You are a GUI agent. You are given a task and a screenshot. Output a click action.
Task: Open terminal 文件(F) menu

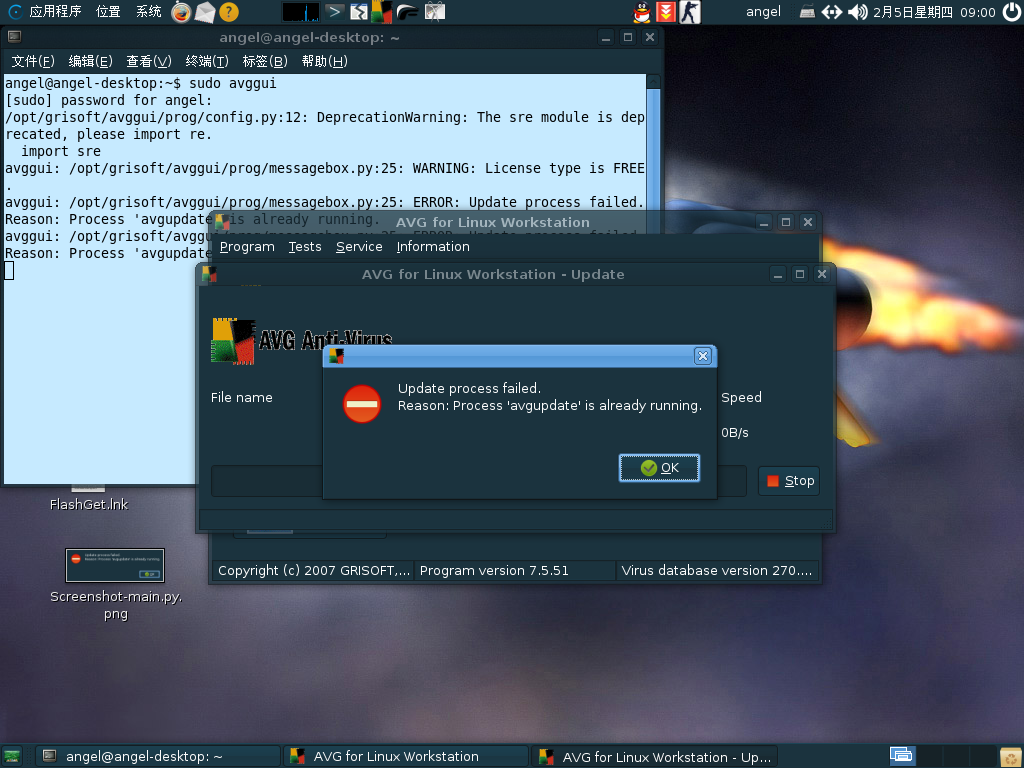[x=33, y=61]
